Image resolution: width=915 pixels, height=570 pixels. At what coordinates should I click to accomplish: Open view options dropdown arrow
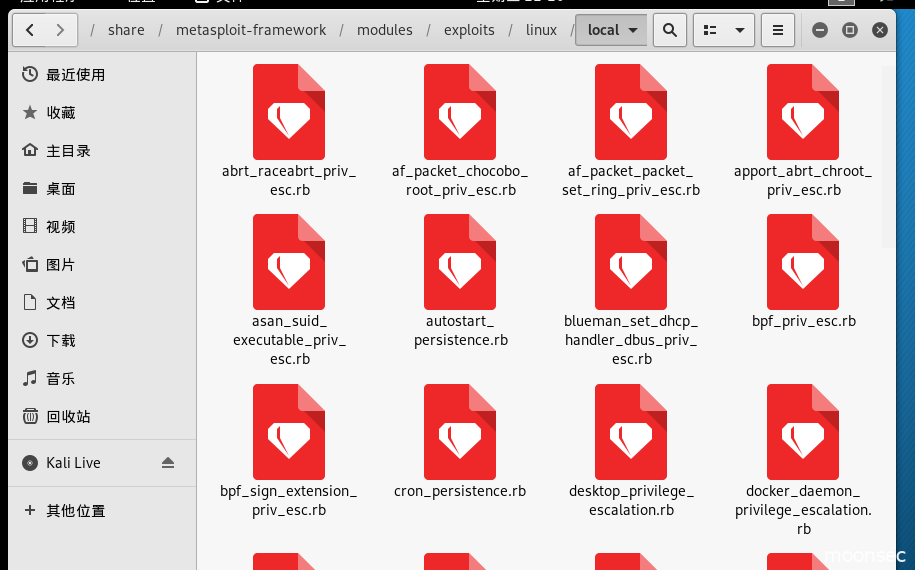point(740,30)
